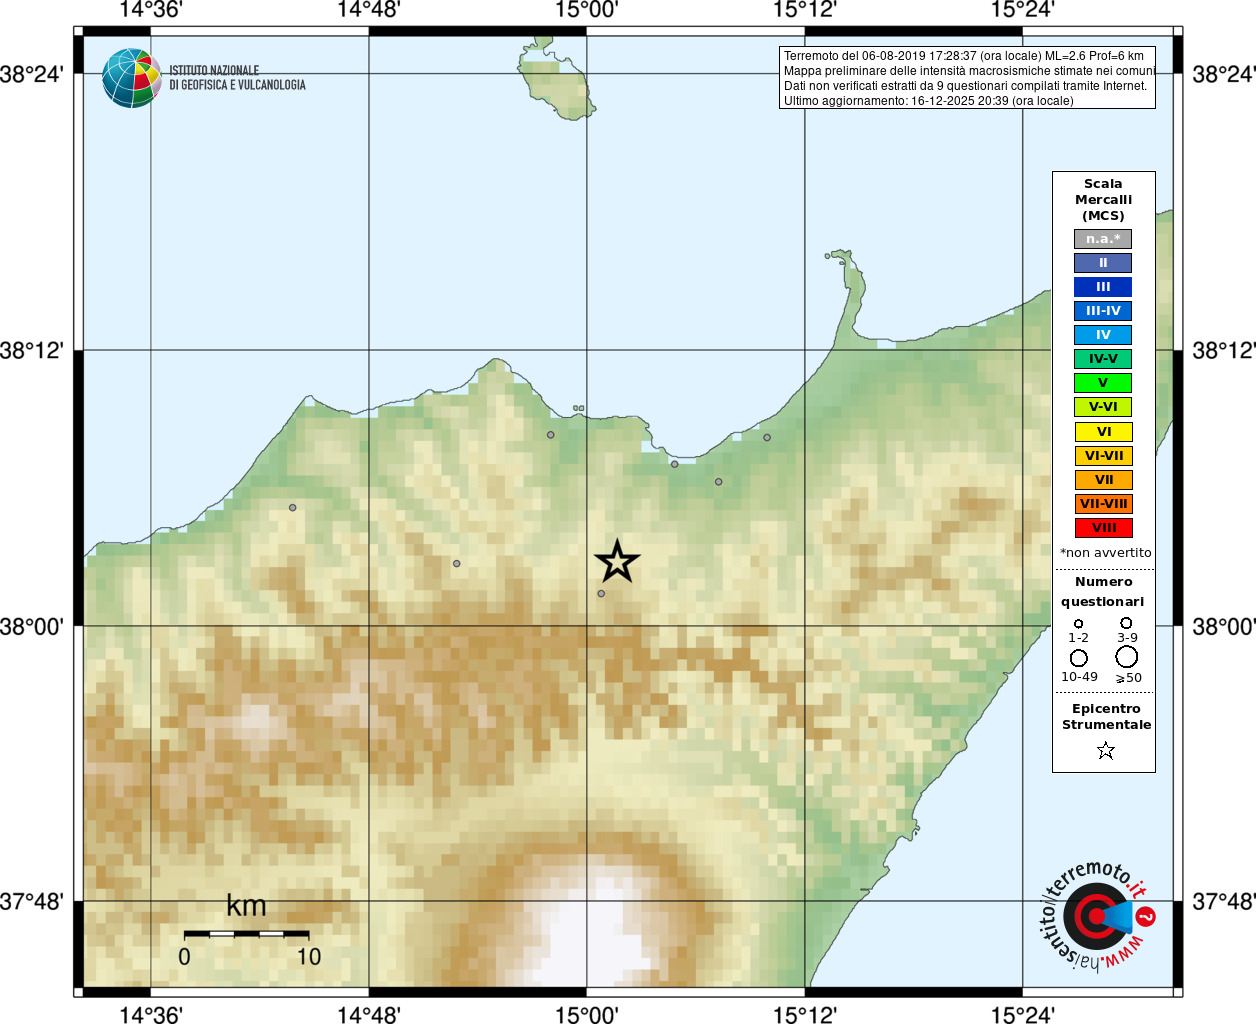
Task: Click the 15°00' label on the top axis
Action: coord(587,10)
